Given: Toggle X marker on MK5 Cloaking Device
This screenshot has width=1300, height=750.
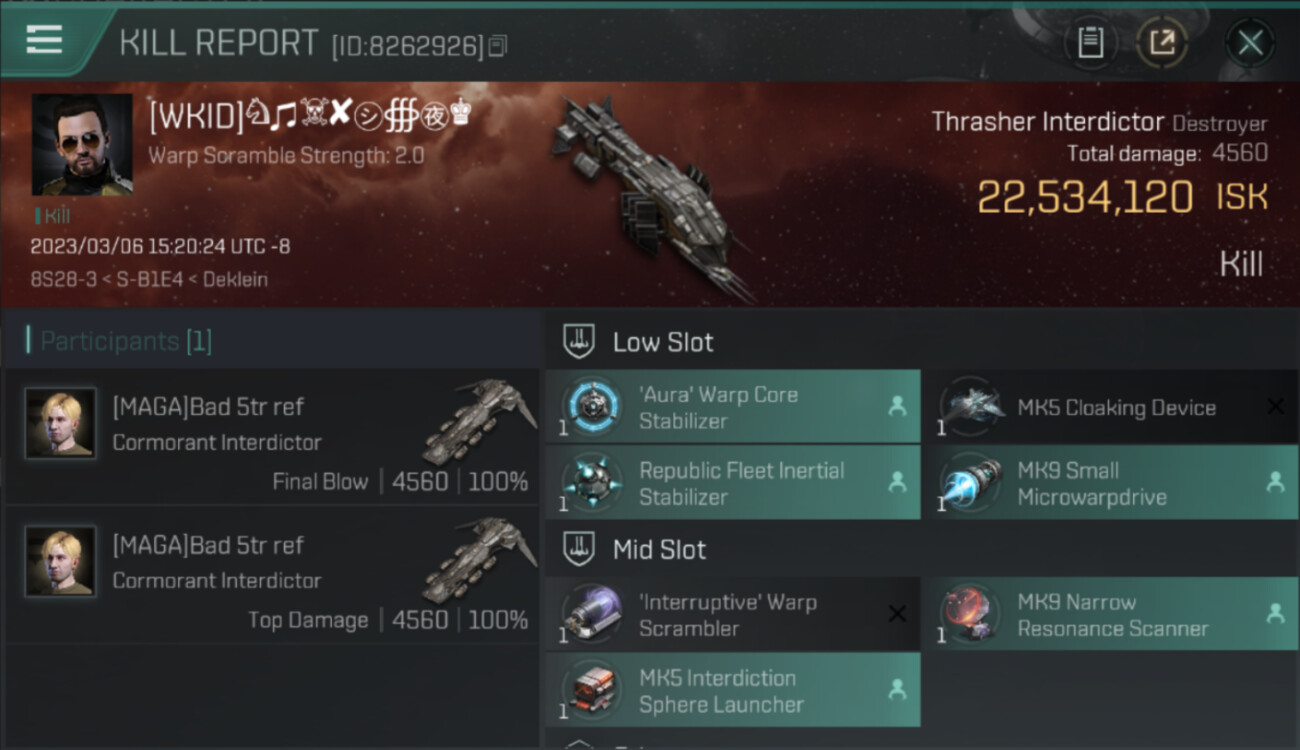Looking at the screenshot, I should pyautogui.click(x=1275, y=406).
